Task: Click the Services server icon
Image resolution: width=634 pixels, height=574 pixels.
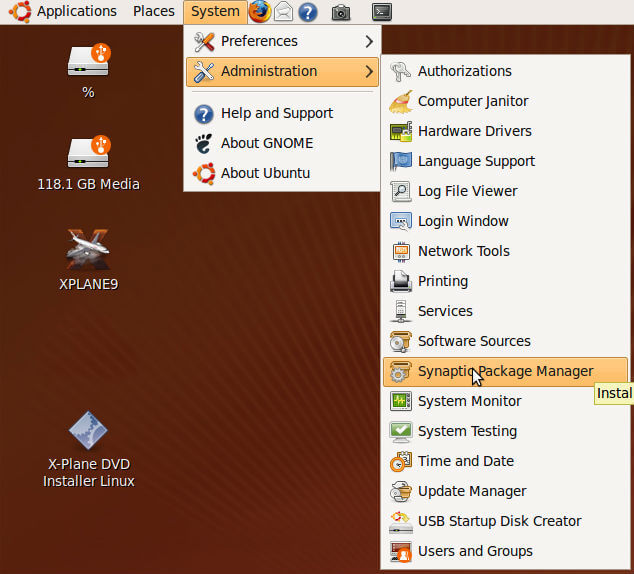Action: [400, 311]
